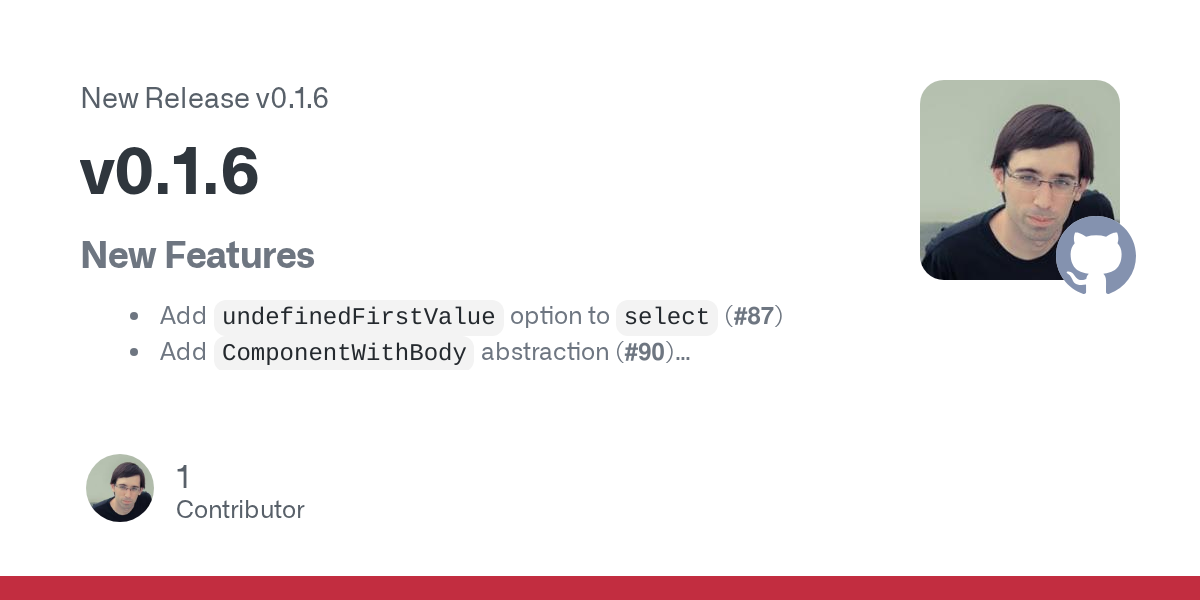
Task: Click the 'select' code label
Action: (666, 317)
